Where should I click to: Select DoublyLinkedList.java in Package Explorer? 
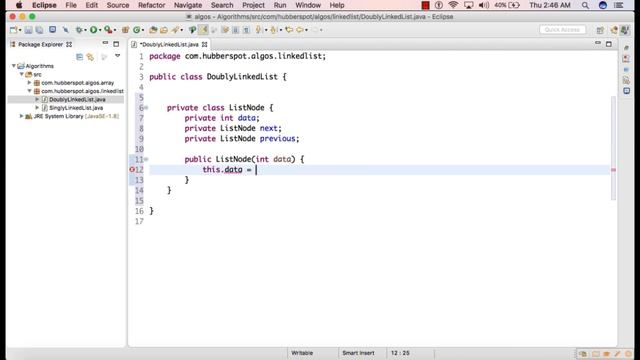[x=77, y=99]
